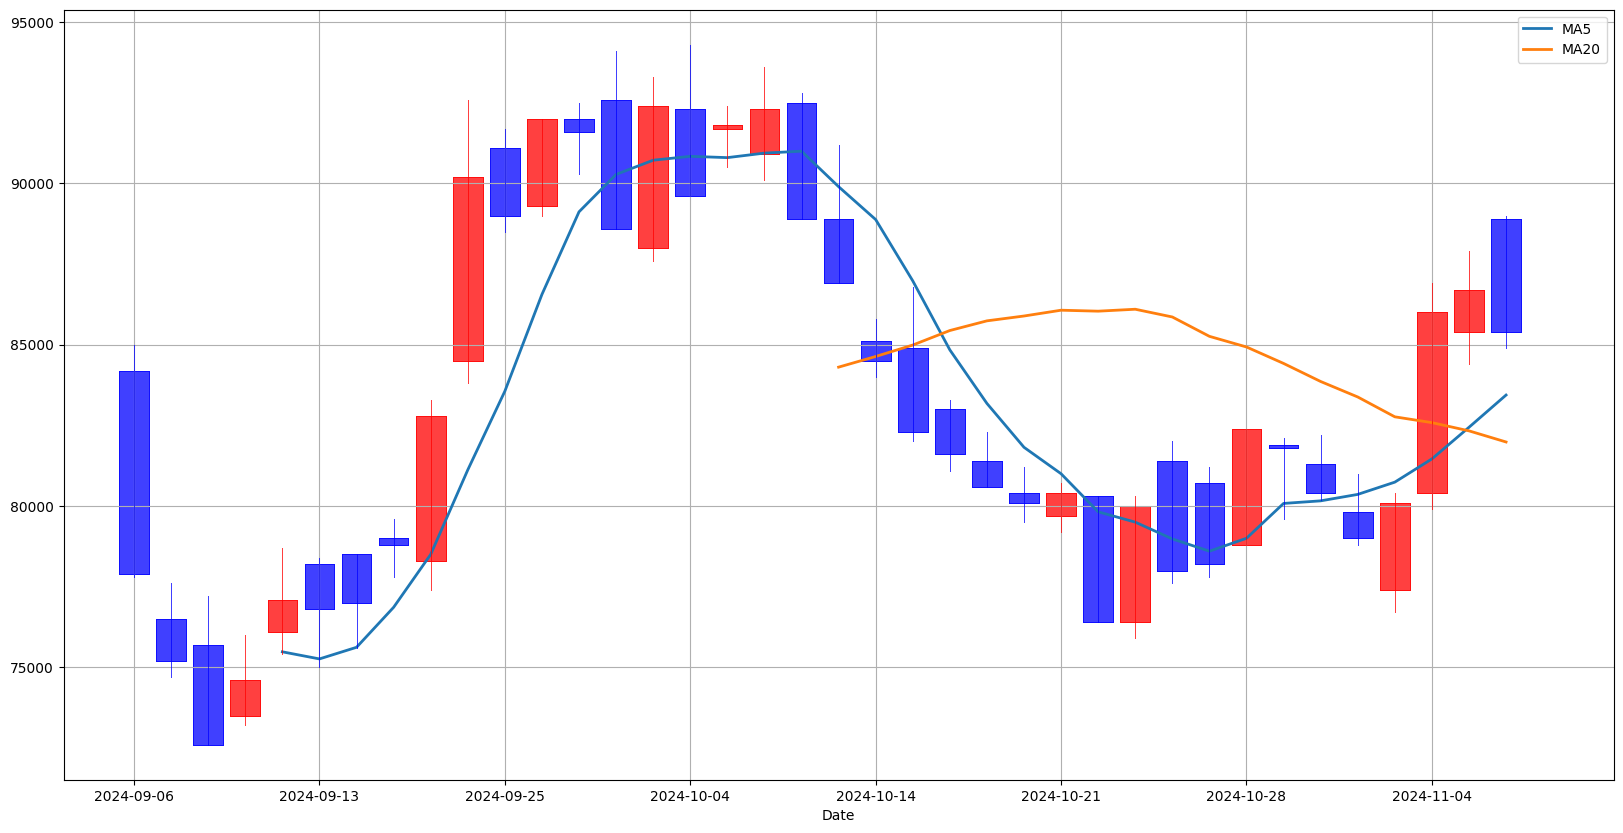The height and width of the screenshot is (833, 1623).
Task: Click the 2024-11-04 x-axis tick label
Action: click(x=1432, y=796)
